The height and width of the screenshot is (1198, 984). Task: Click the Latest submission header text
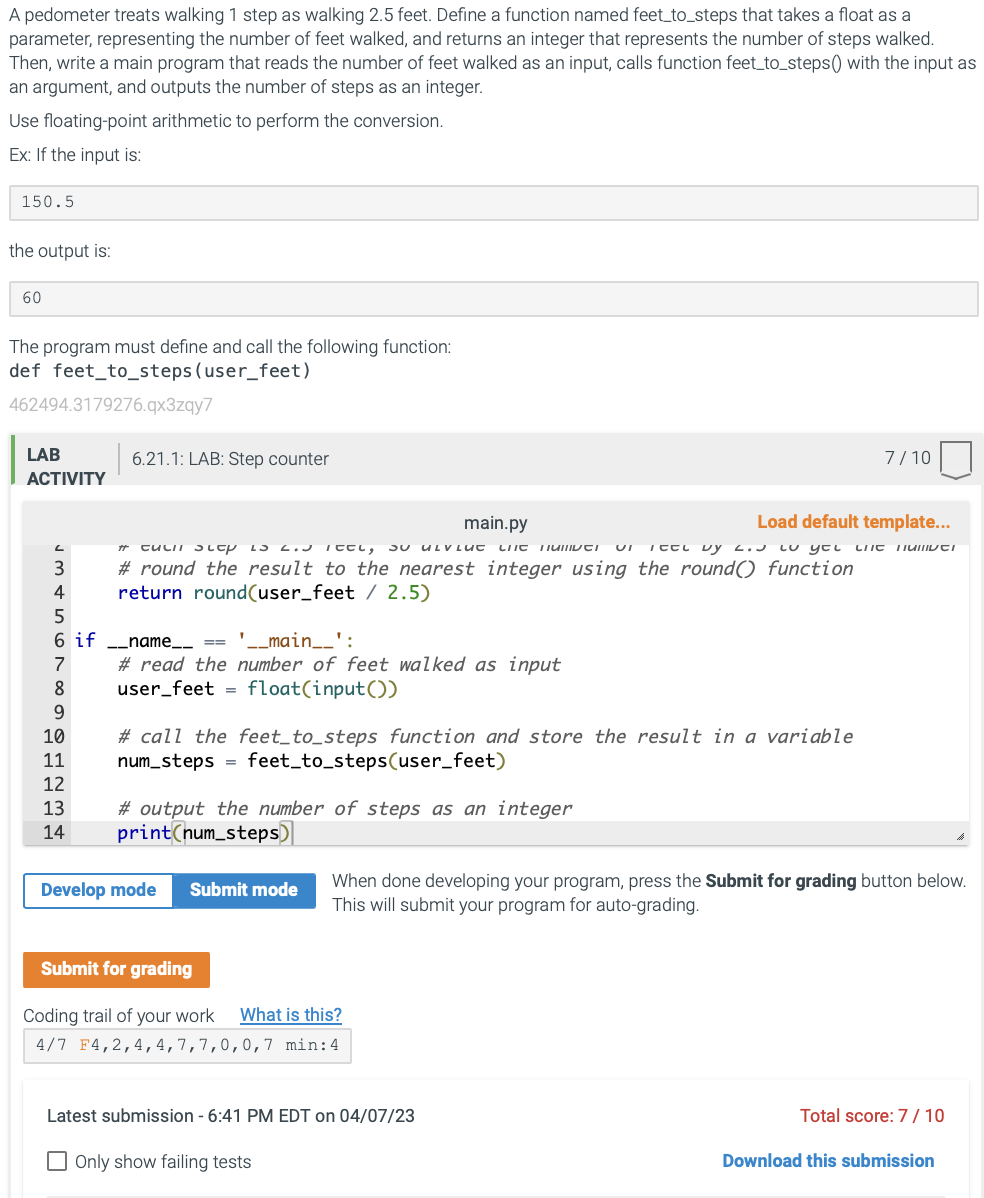230,1115
